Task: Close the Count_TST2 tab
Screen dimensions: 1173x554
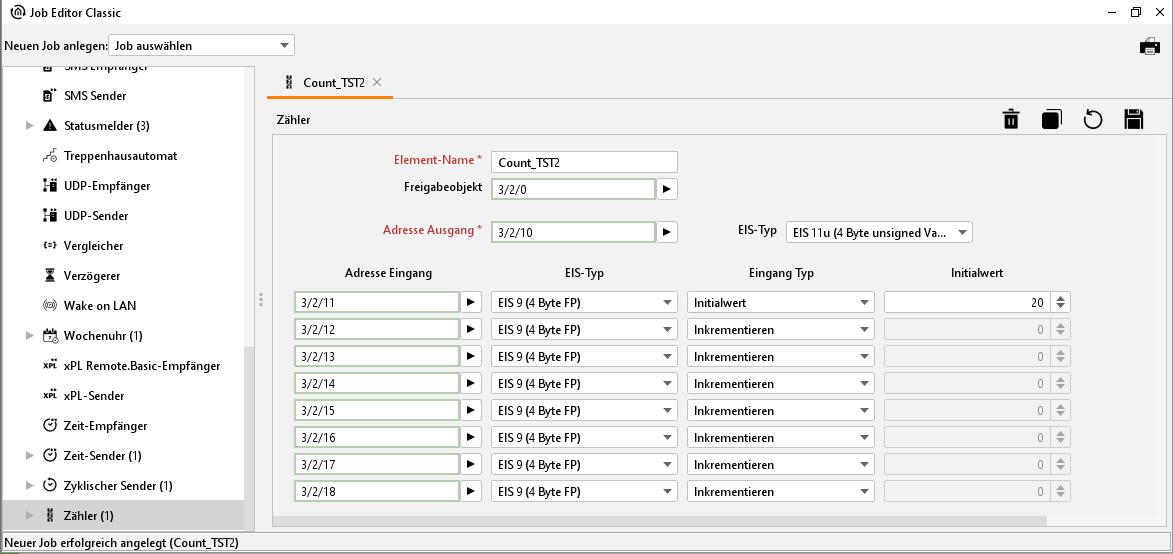Action: tap(377, 83)
